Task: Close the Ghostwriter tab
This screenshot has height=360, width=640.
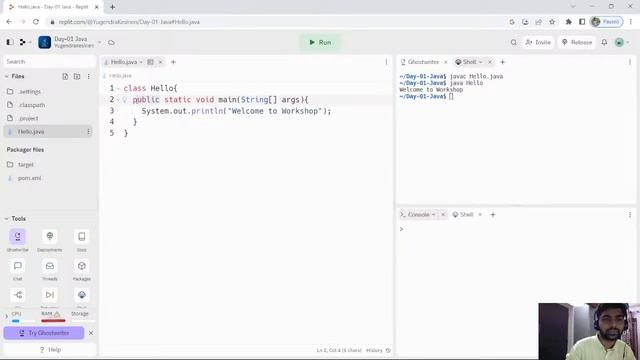Action: [x=446, y=62]
